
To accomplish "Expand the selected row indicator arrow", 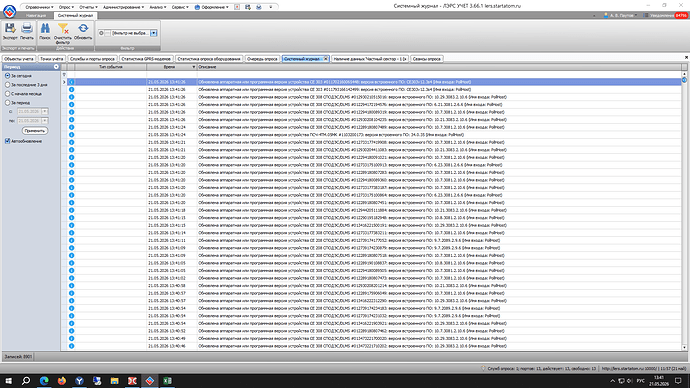I will (64, 82).
